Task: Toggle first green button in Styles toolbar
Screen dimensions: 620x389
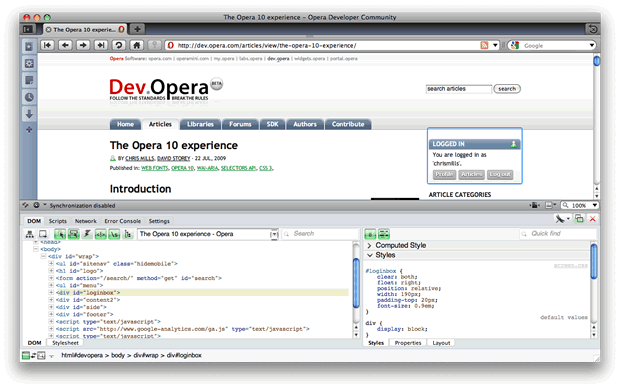Action: point(370,234)
